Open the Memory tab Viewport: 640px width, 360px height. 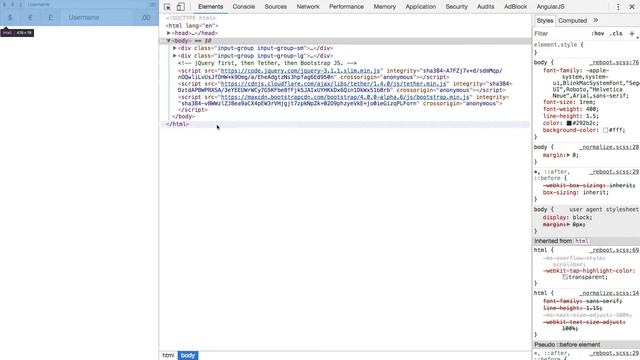pyautogui.click(x=384, y=7)
